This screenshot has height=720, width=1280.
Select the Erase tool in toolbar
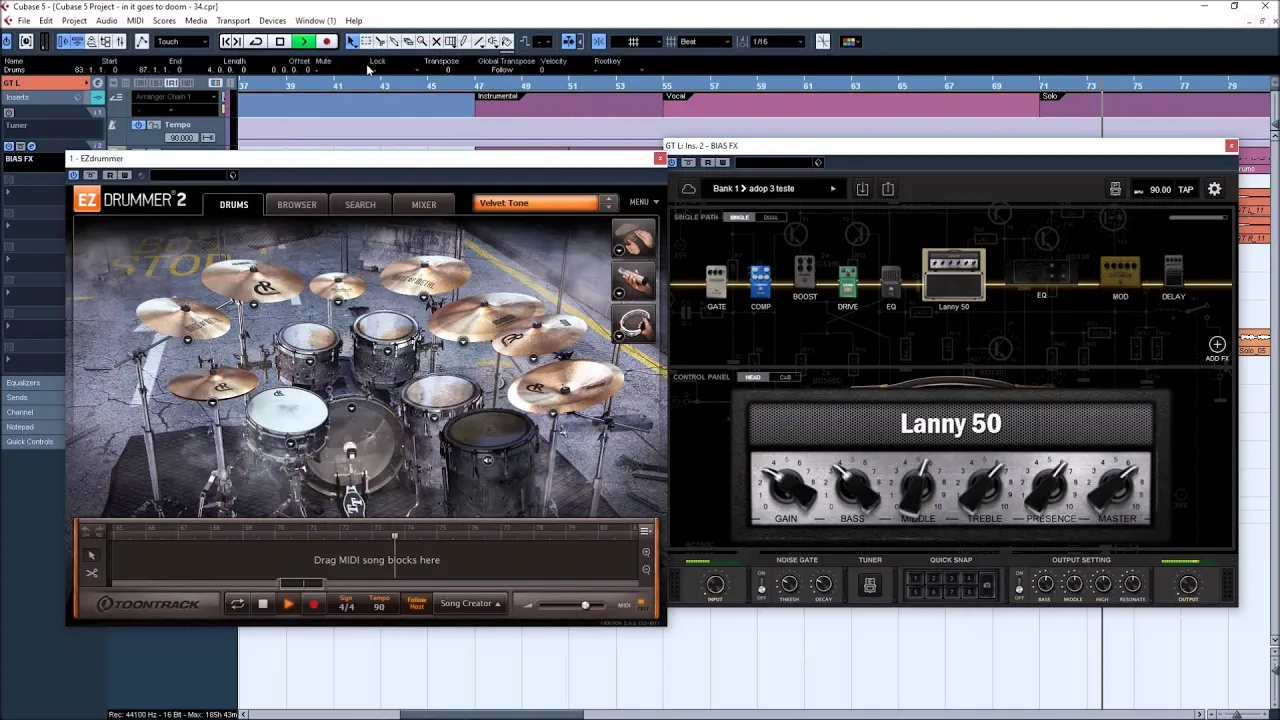(x=408, y=42)
